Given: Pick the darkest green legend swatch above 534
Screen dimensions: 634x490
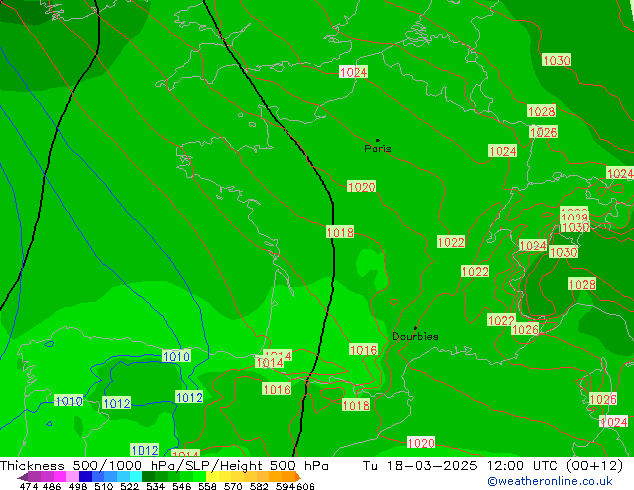Looking at the screenshot, I should (148, 477).
